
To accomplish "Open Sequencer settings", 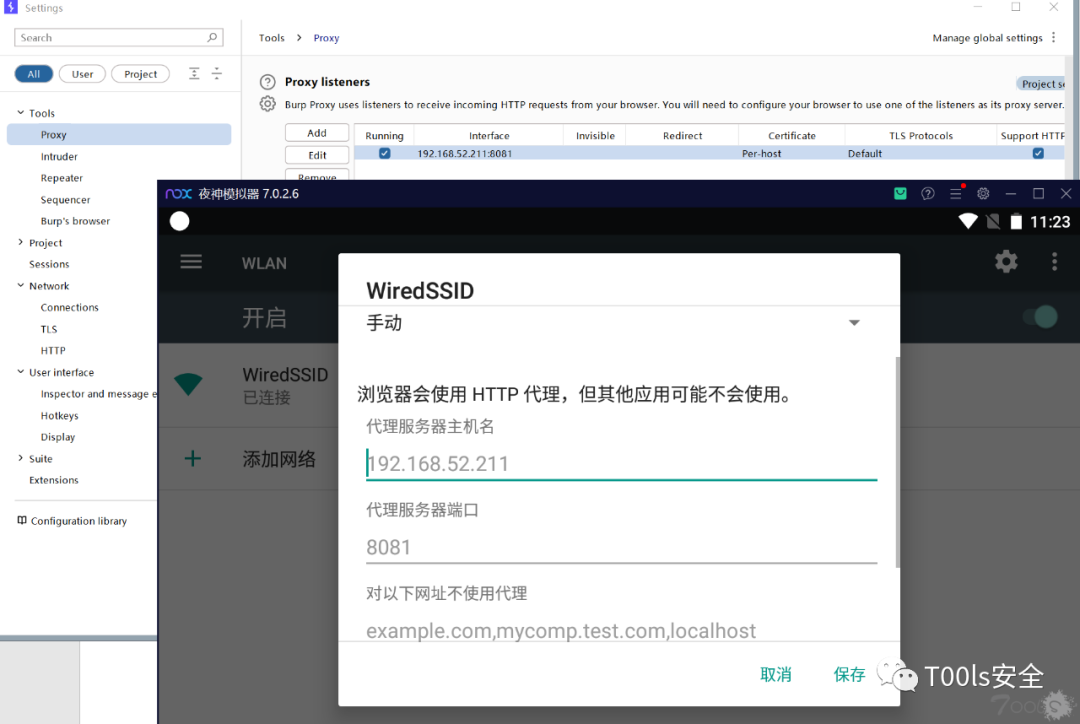I will (x=65, y=200).
